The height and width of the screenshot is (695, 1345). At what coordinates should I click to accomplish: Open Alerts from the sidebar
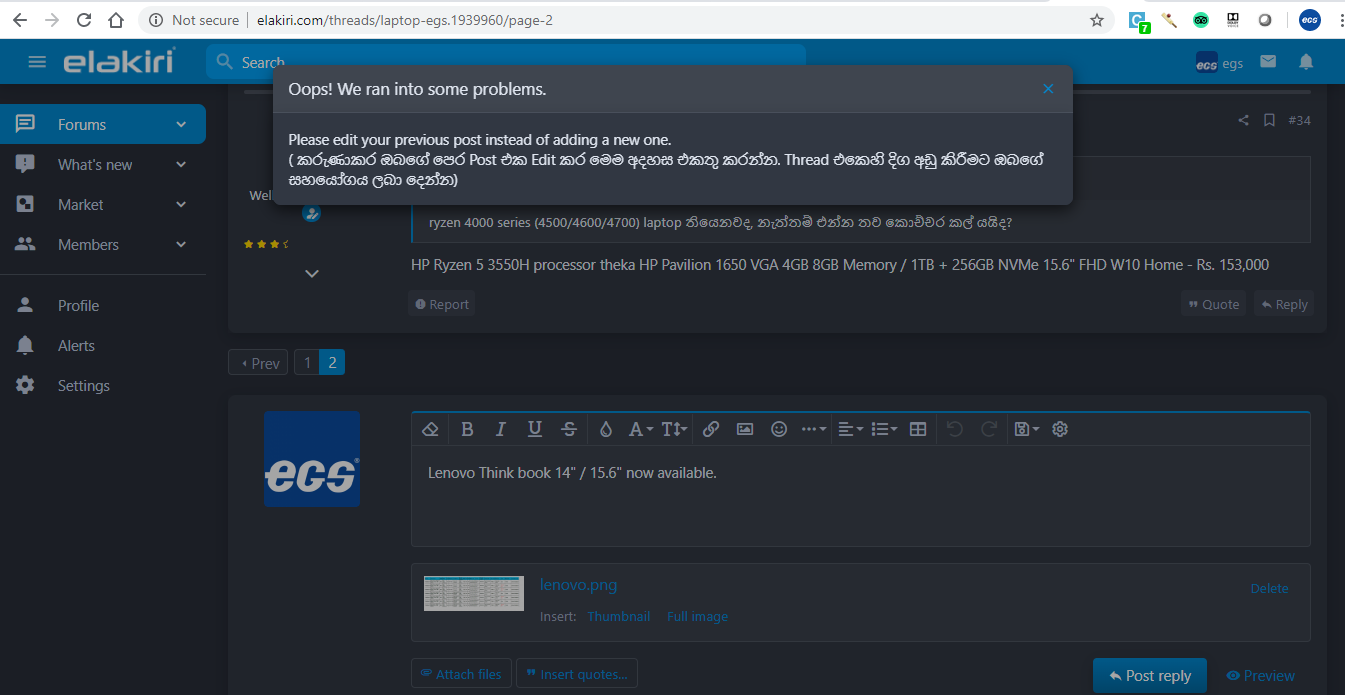[x=76, y=346]
